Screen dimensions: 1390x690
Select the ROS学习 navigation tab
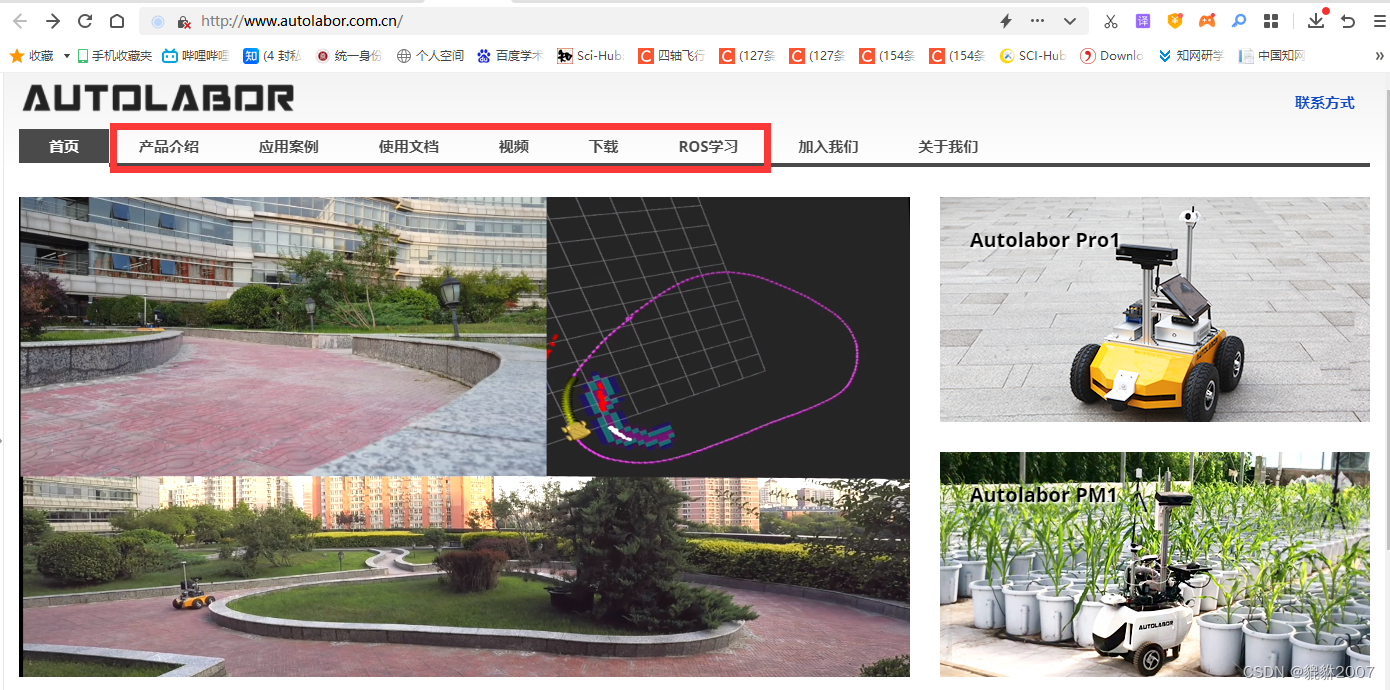709,146
